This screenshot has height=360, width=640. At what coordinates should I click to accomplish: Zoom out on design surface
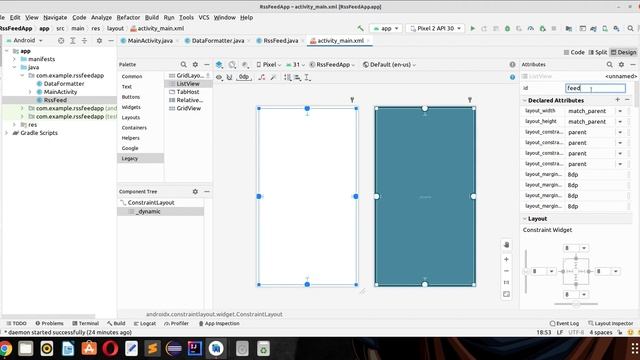tap(507, 271)
